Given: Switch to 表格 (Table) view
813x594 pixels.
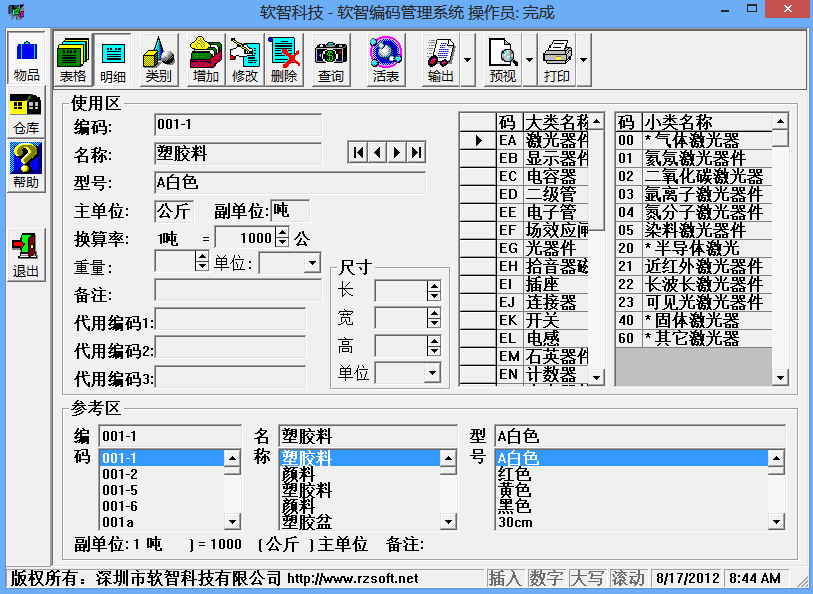Looking at the screenshot, I should 73,60.
